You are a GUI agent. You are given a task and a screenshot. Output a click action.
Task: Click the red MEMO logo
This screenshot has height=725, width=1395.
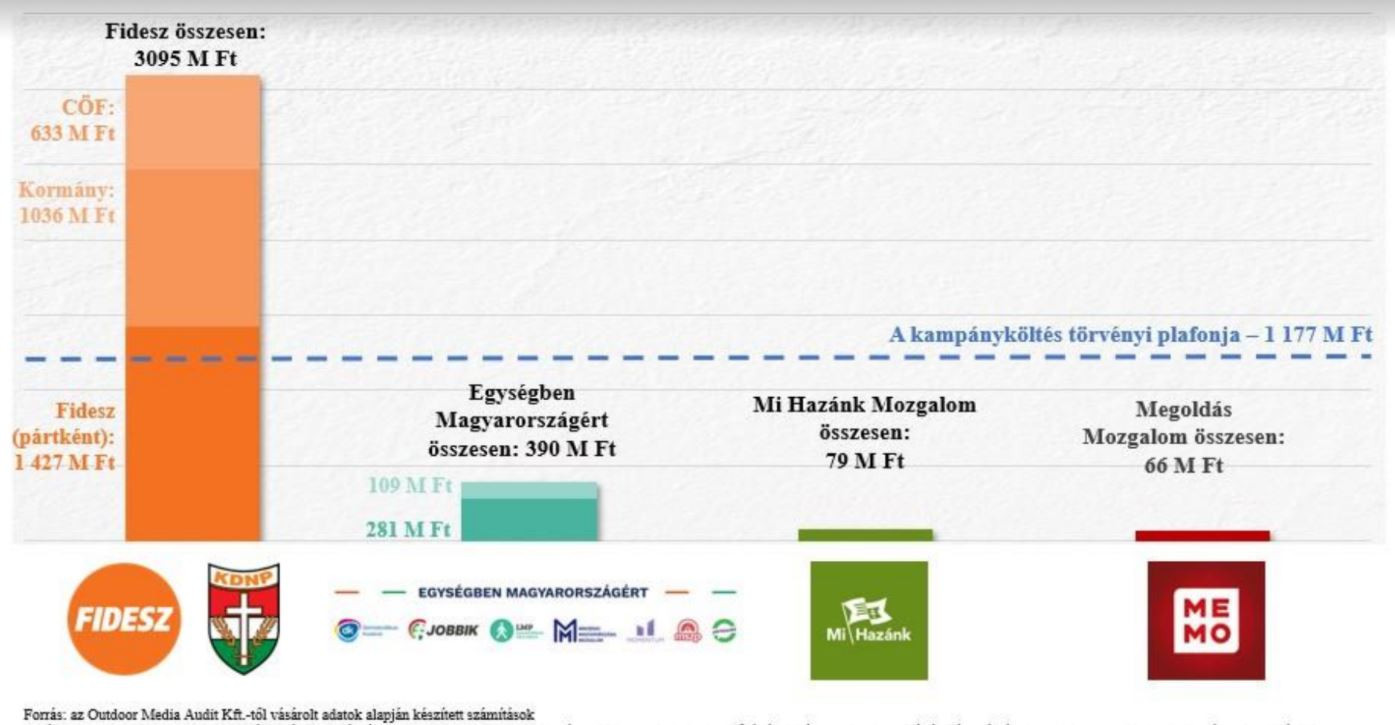click(1206, 620)
